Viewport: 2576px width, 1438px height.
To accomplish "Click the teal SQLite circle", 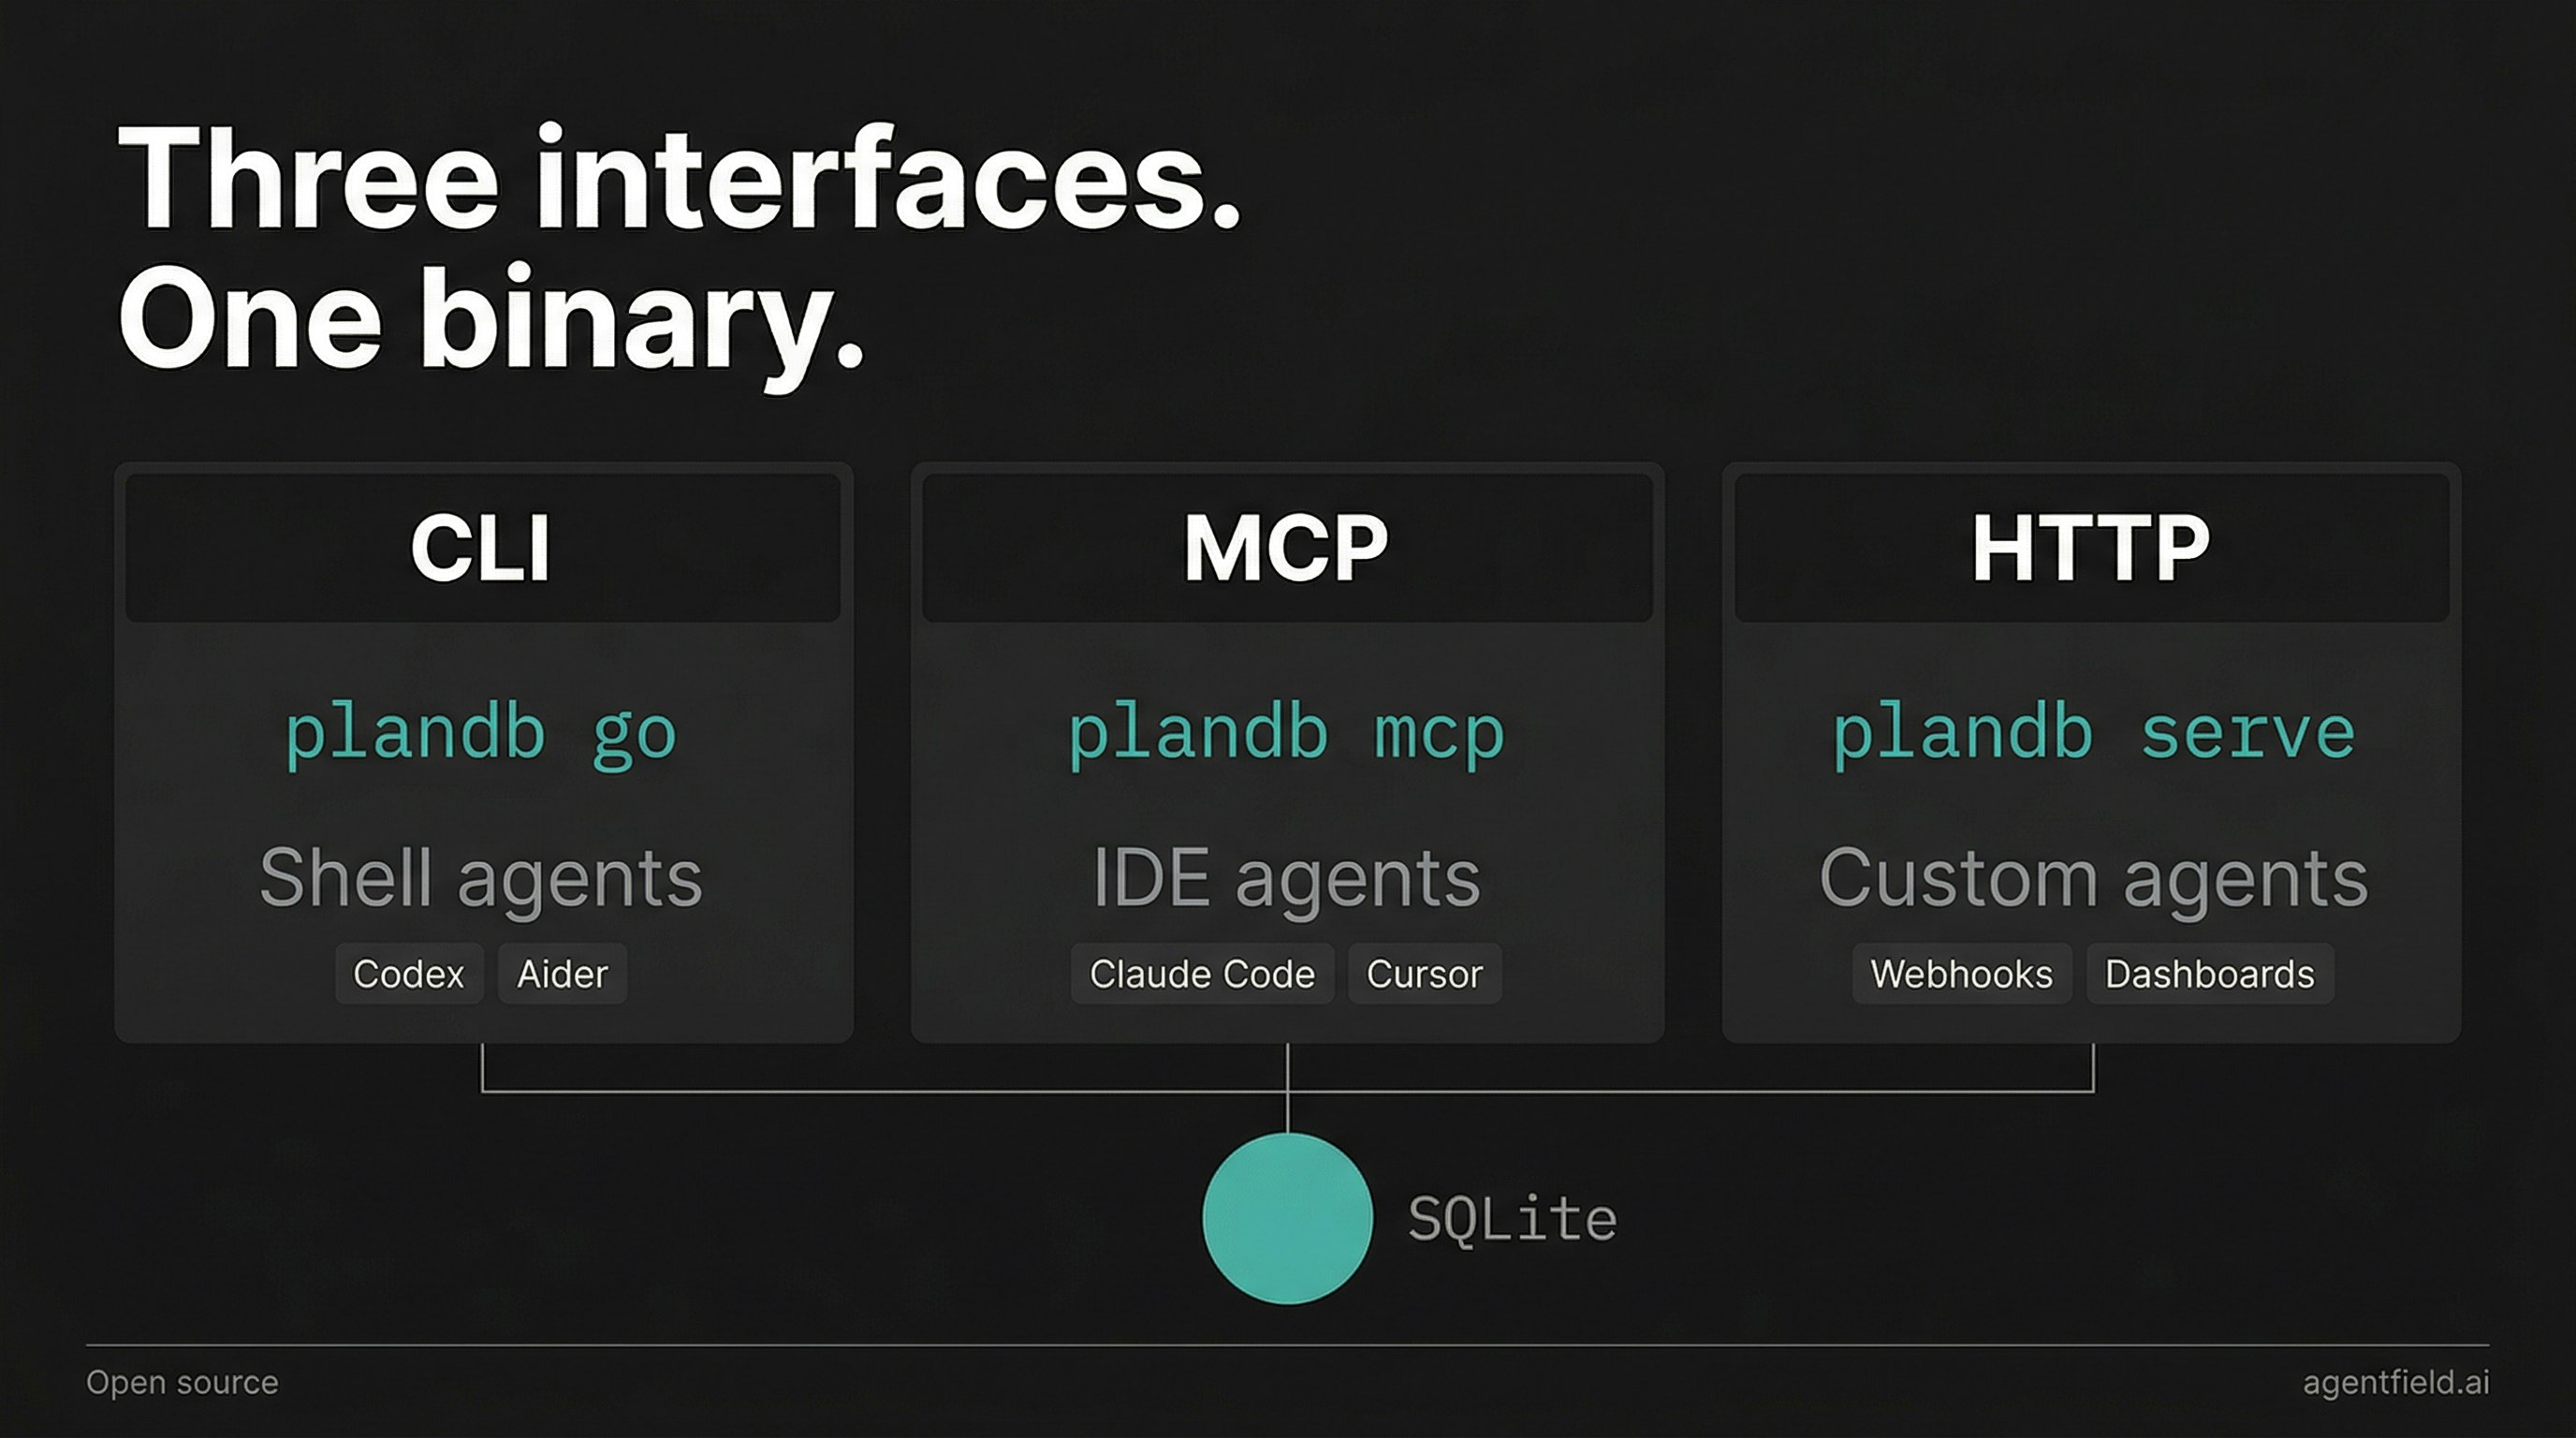I will (x=1287, y=1218).
